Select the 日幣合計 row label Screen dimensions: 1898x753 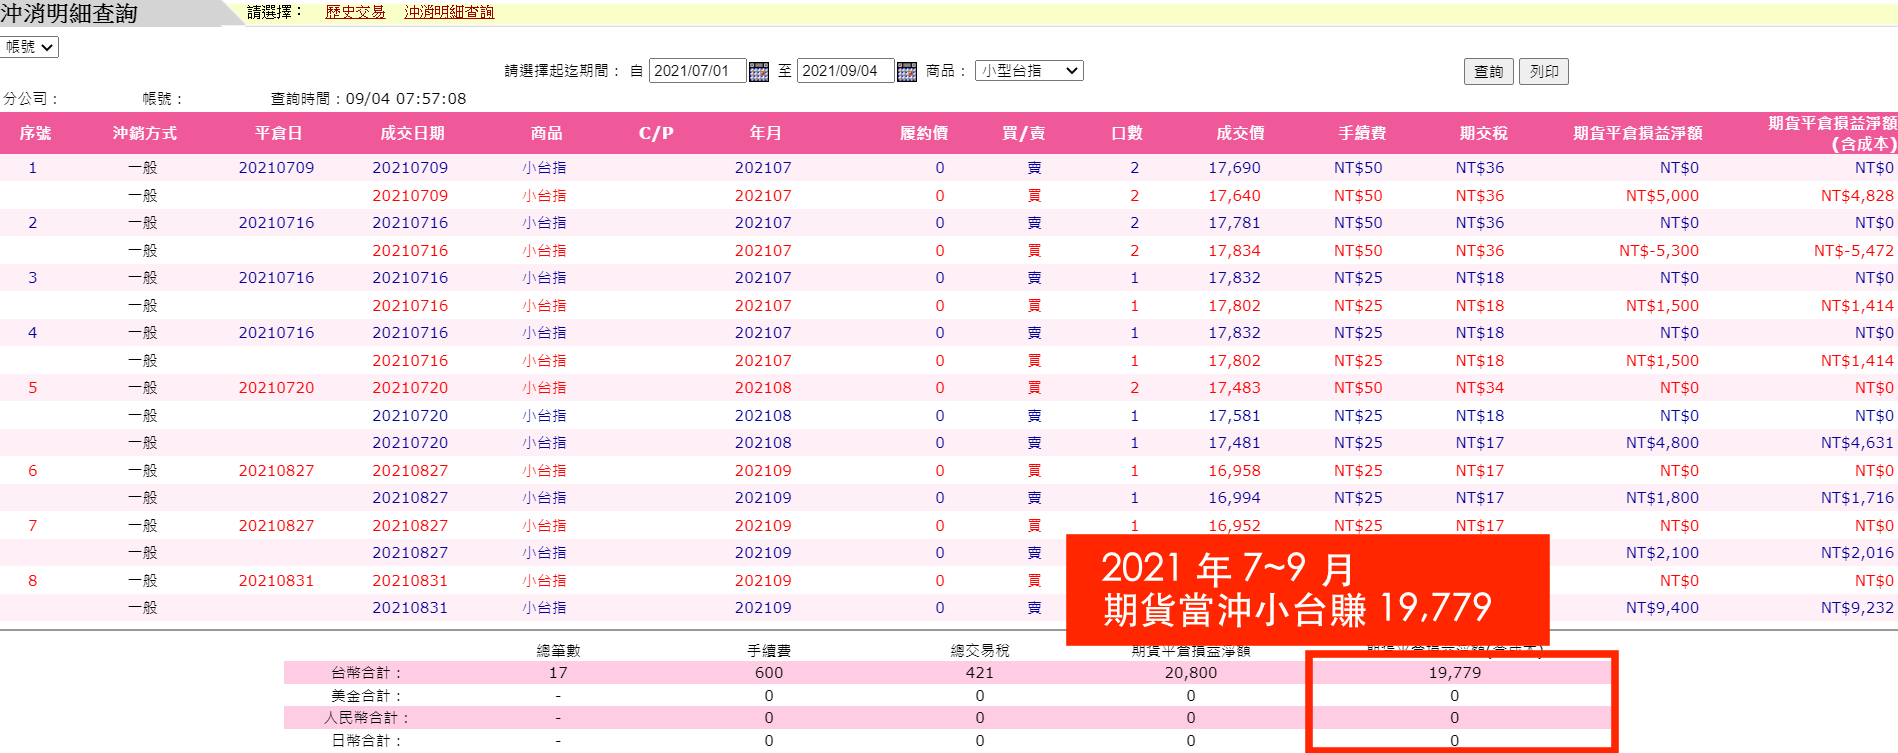366,741
